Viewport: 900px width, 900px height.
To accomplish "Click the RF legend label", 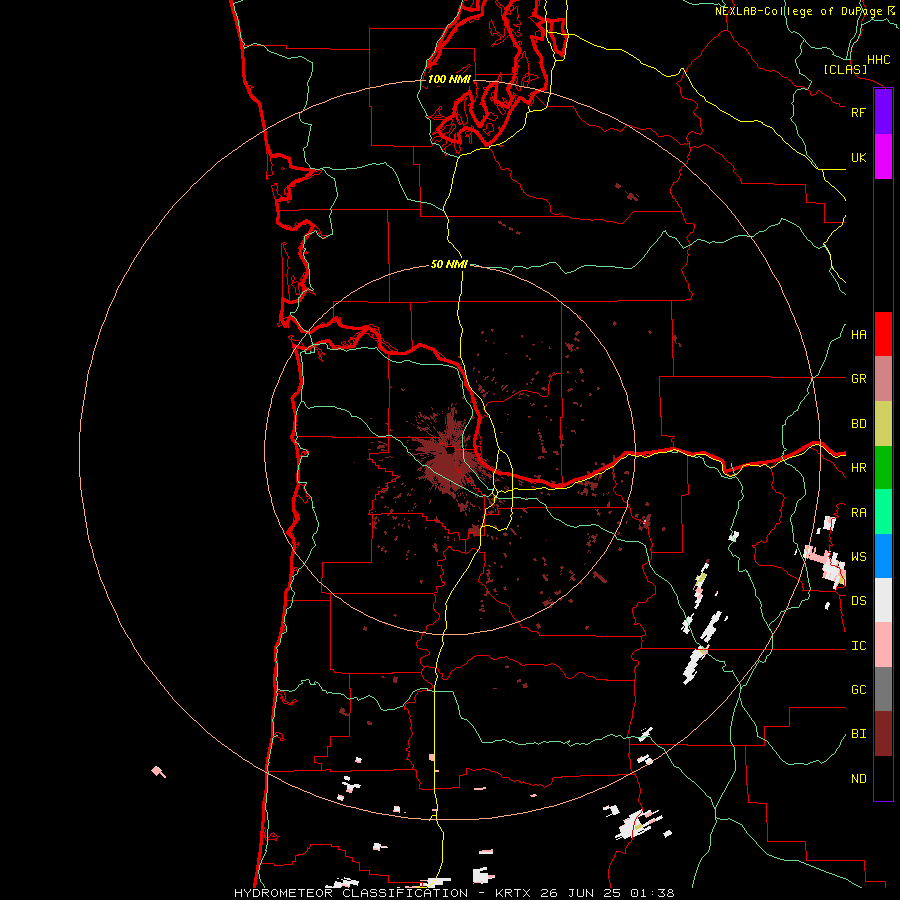I will (858, 112).
